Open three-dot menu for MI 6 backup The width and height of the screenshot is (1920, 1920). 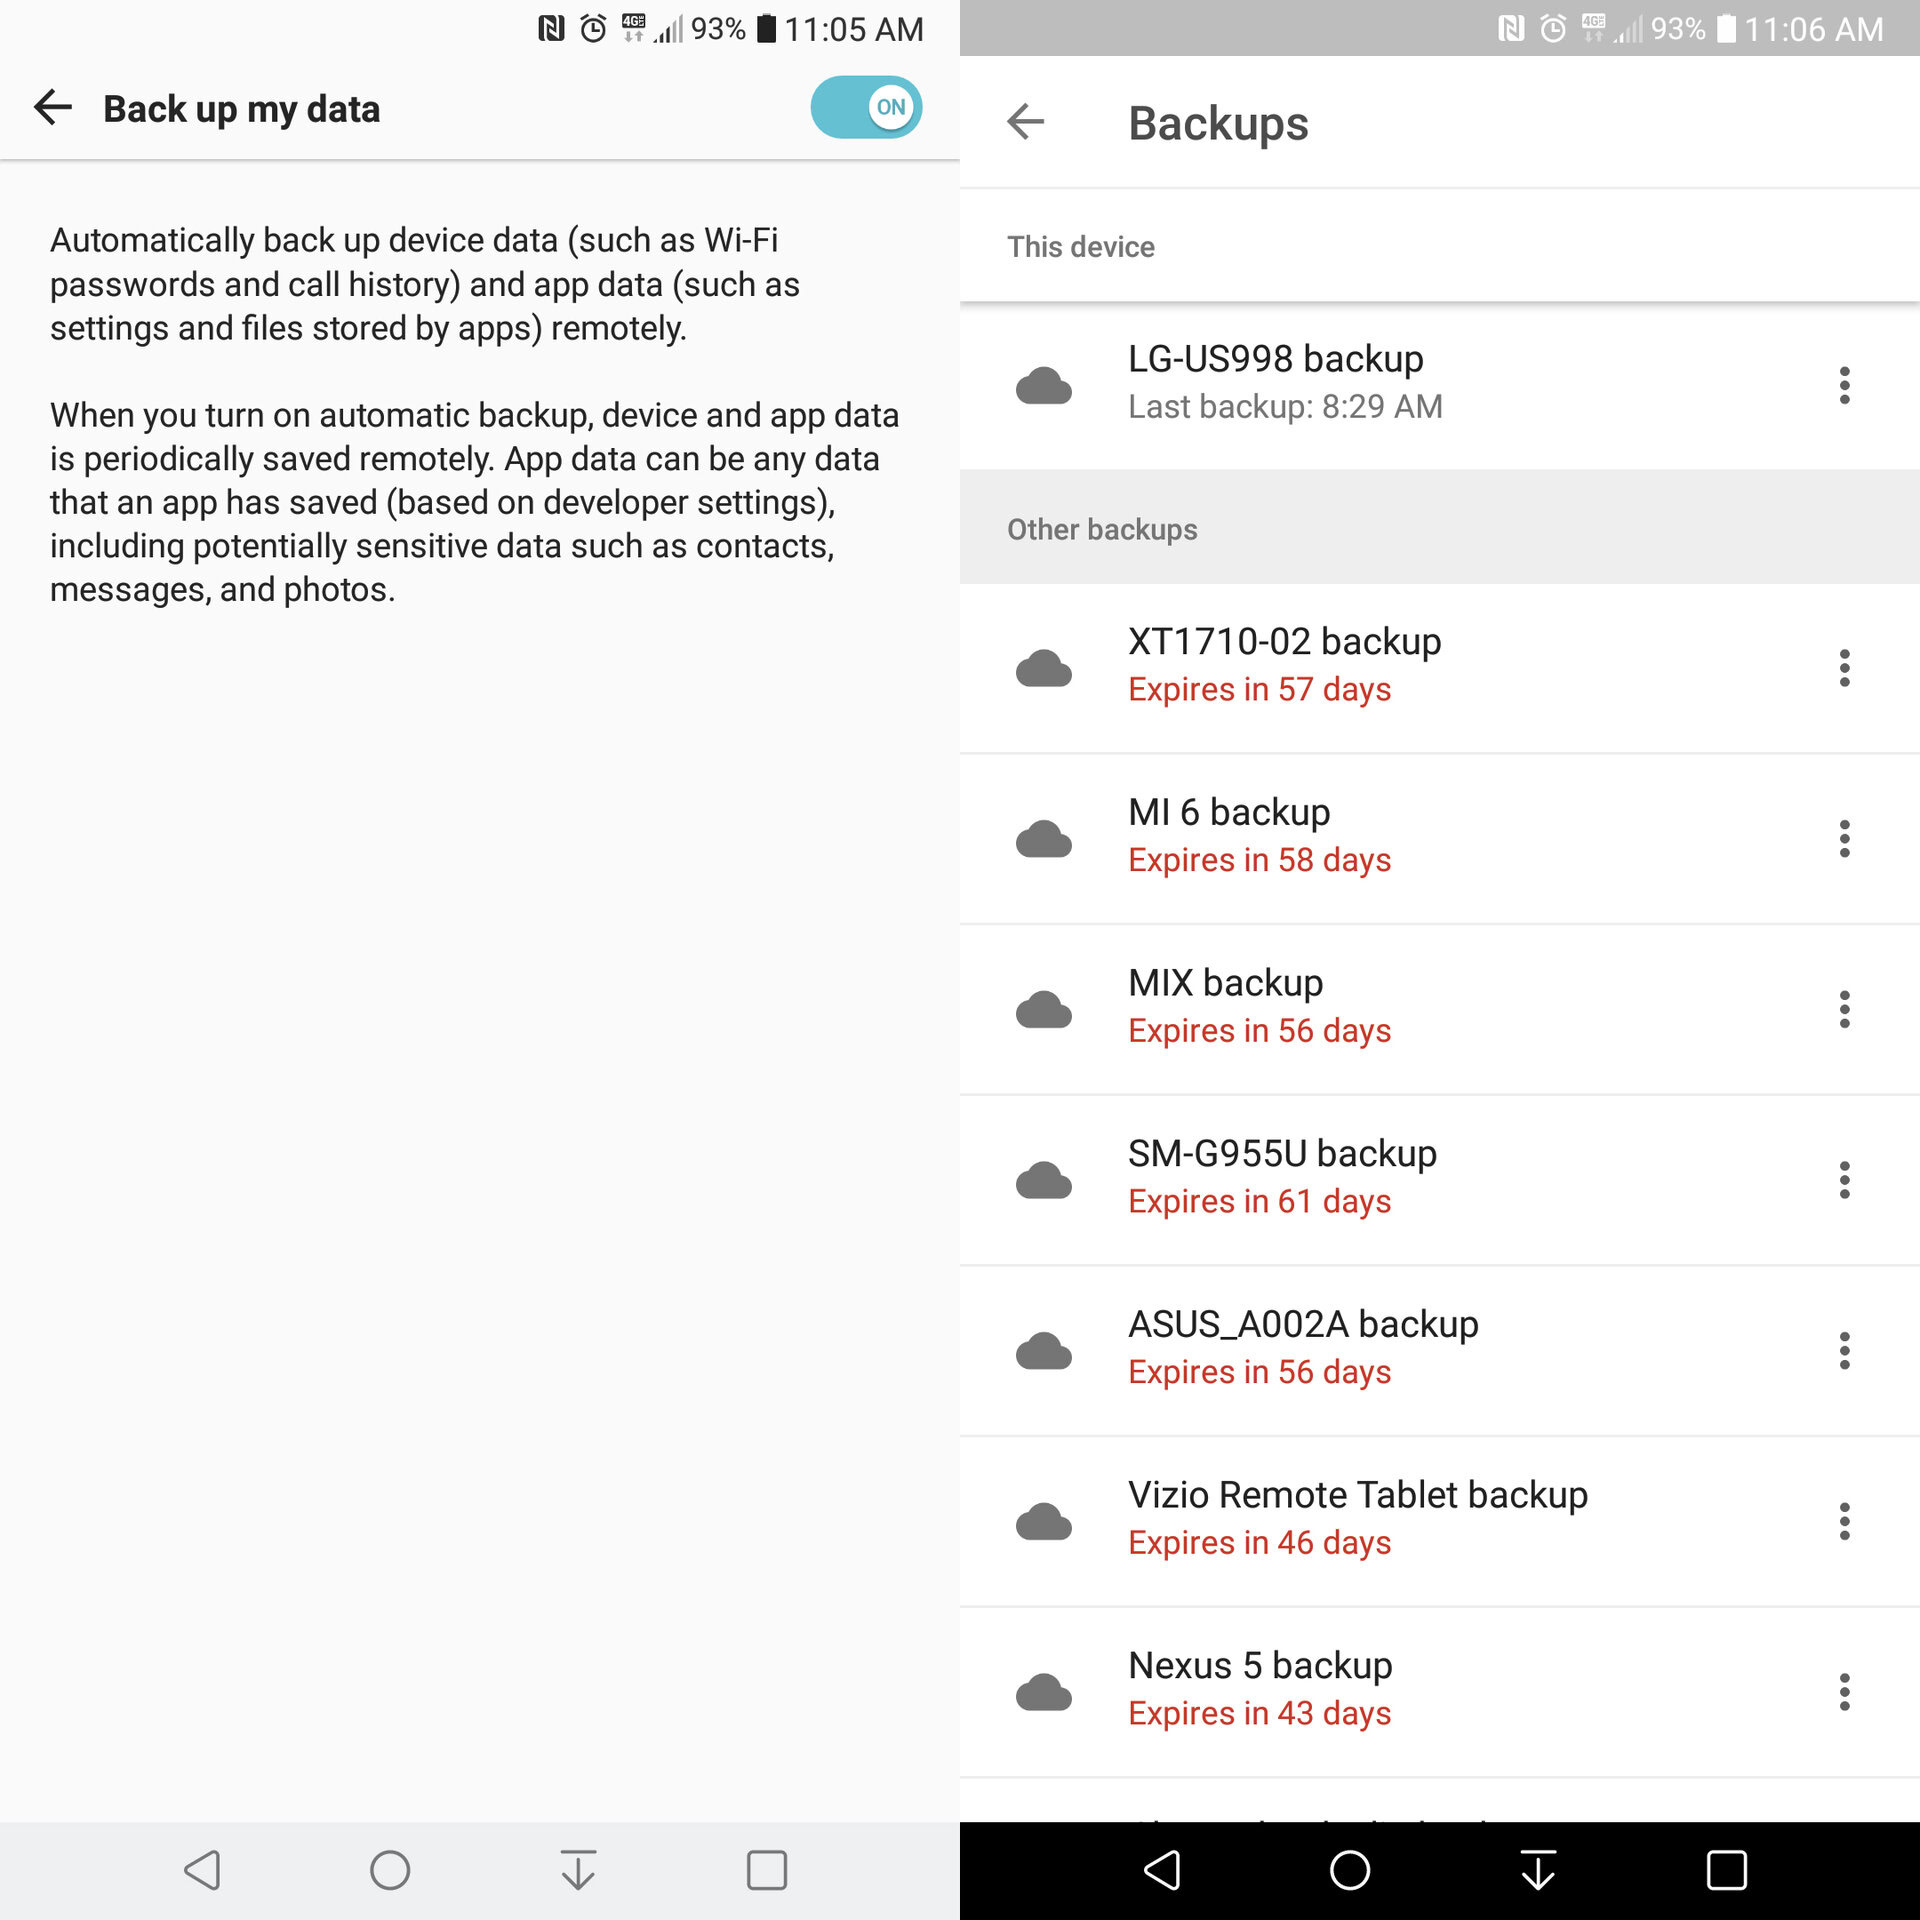(1844, 838)
